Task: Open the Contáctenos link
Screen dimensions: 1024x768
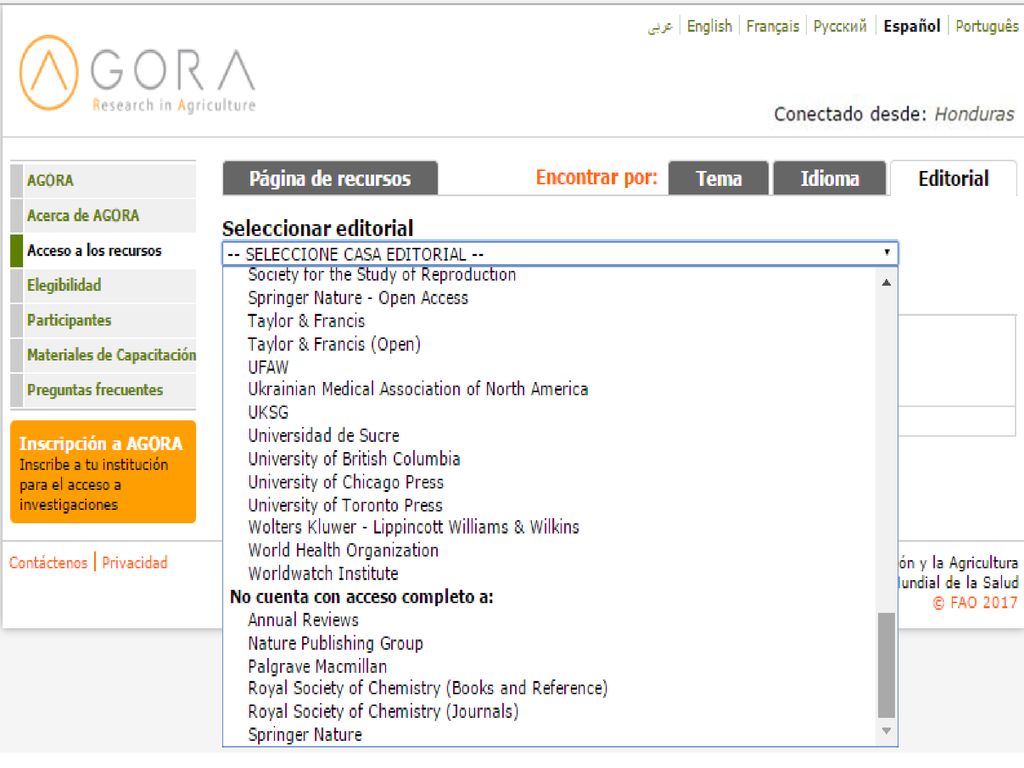Action: pos(48,562)
